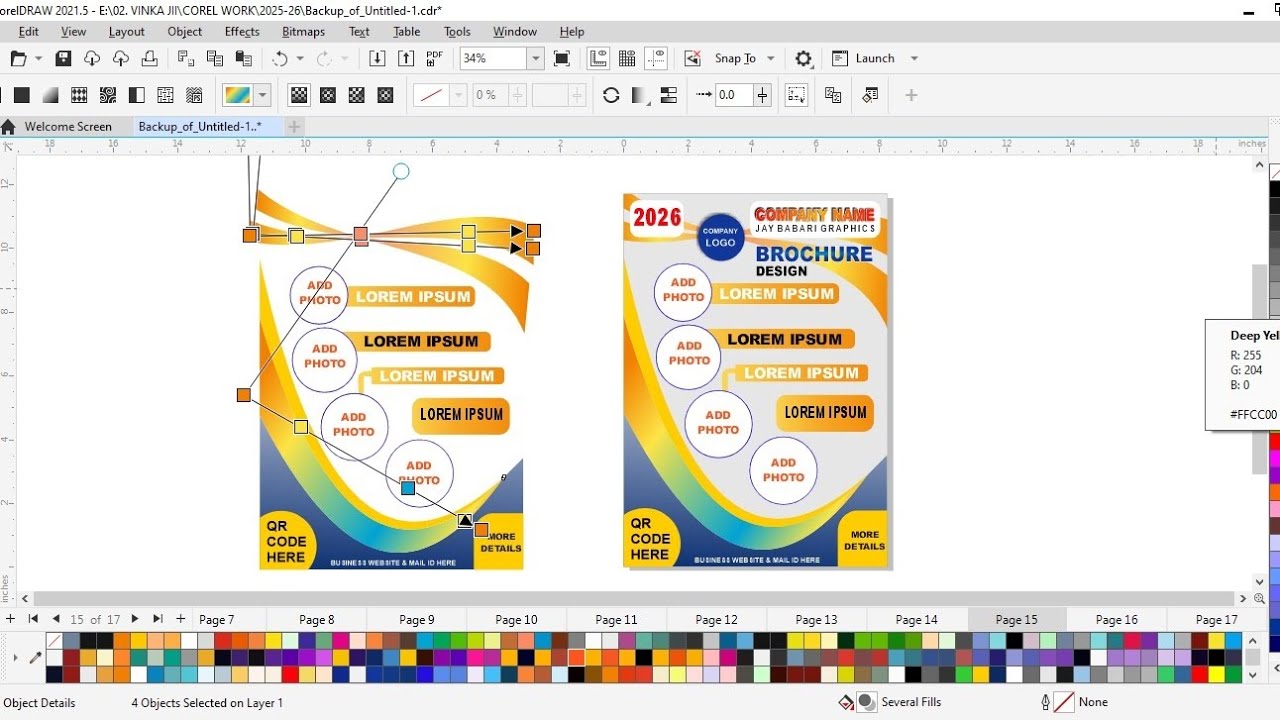This screenshot has height=720, width=1280.
Task: Open the Effects menu
Action: pos(242,31)
